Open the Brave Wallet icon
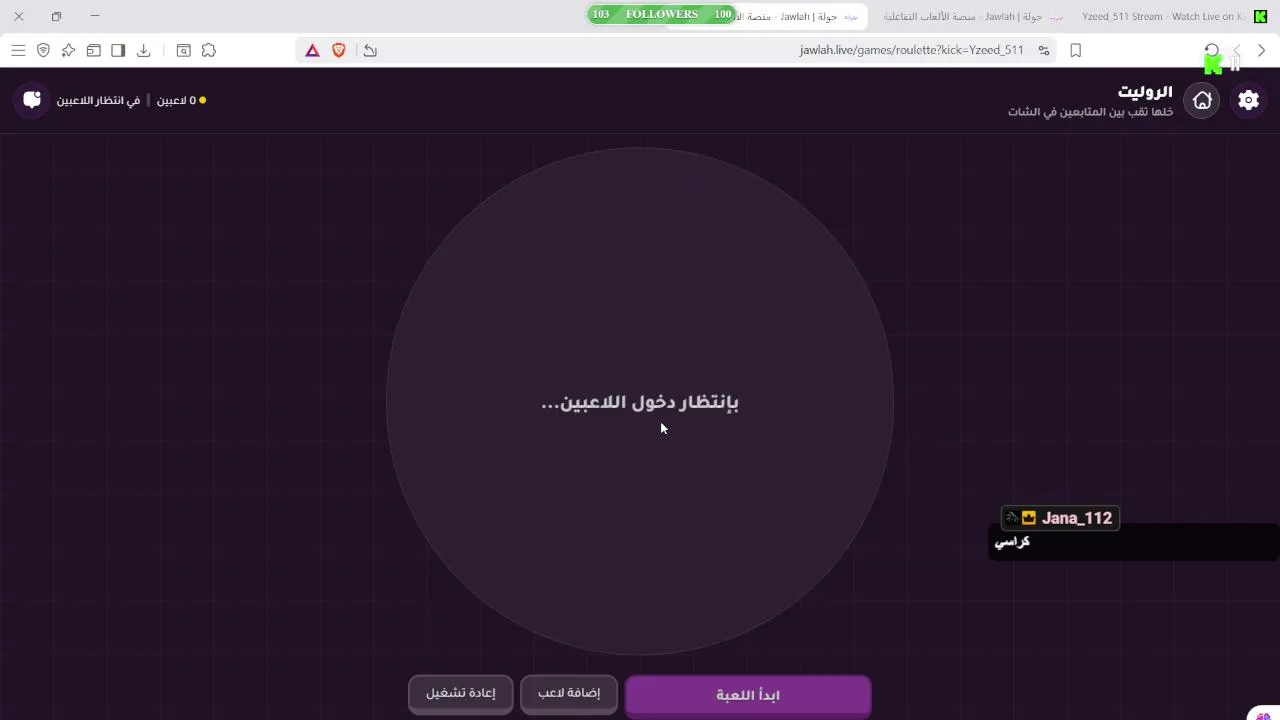Screen dimensions: 1280x720 [x=93, y=50]
